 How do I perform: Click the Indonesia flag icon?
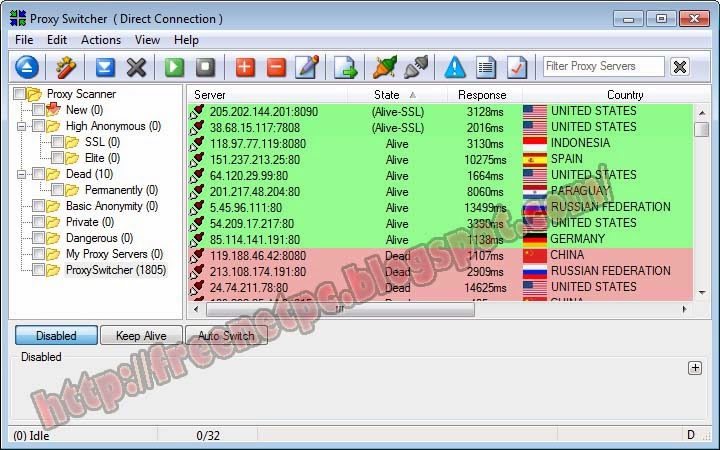point(534,143)
